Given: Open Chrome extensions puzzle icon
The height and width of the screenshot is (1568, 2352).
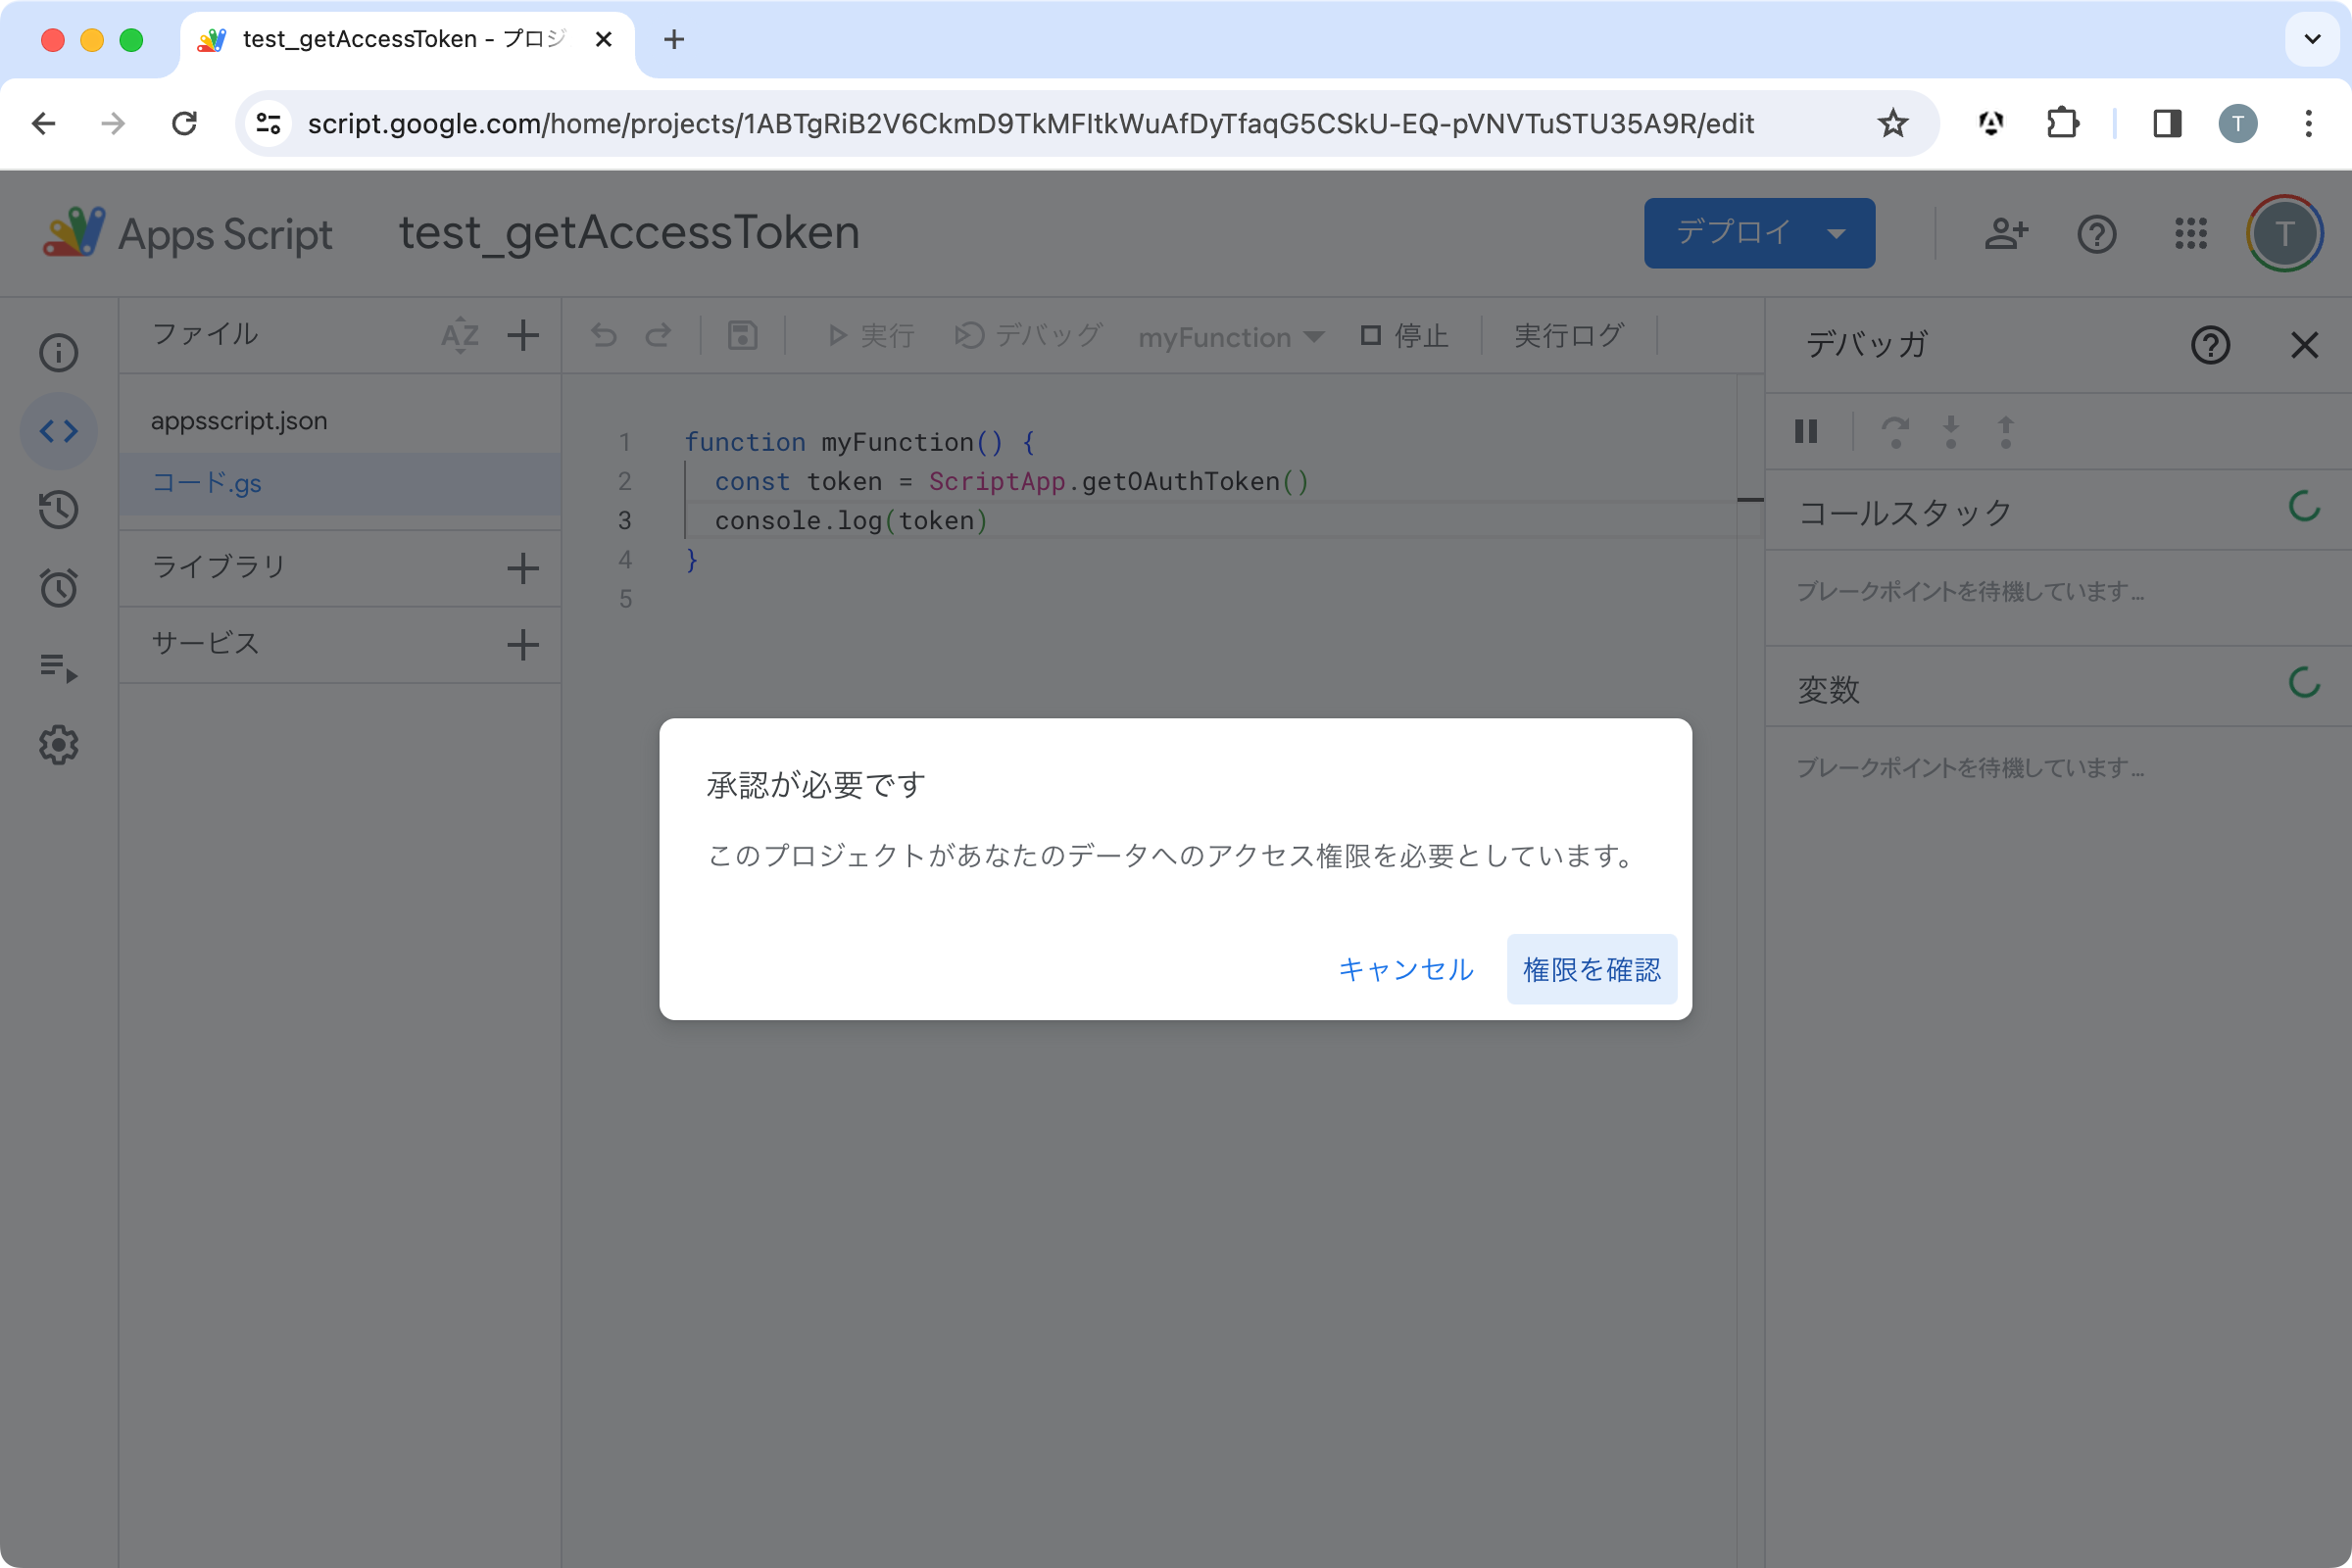Looking at the screenshot, I should click(2062, 123).
